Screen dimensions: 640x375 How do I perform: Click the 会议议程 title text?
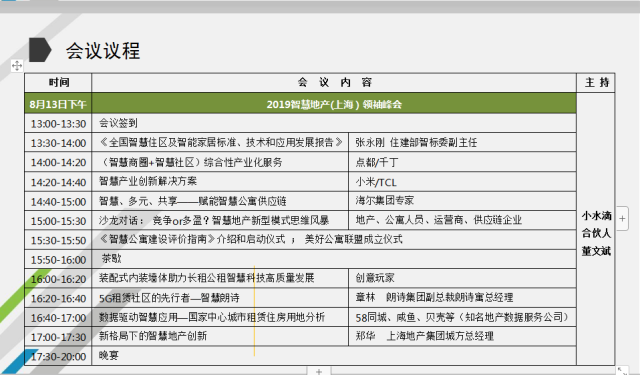point(103,51)
